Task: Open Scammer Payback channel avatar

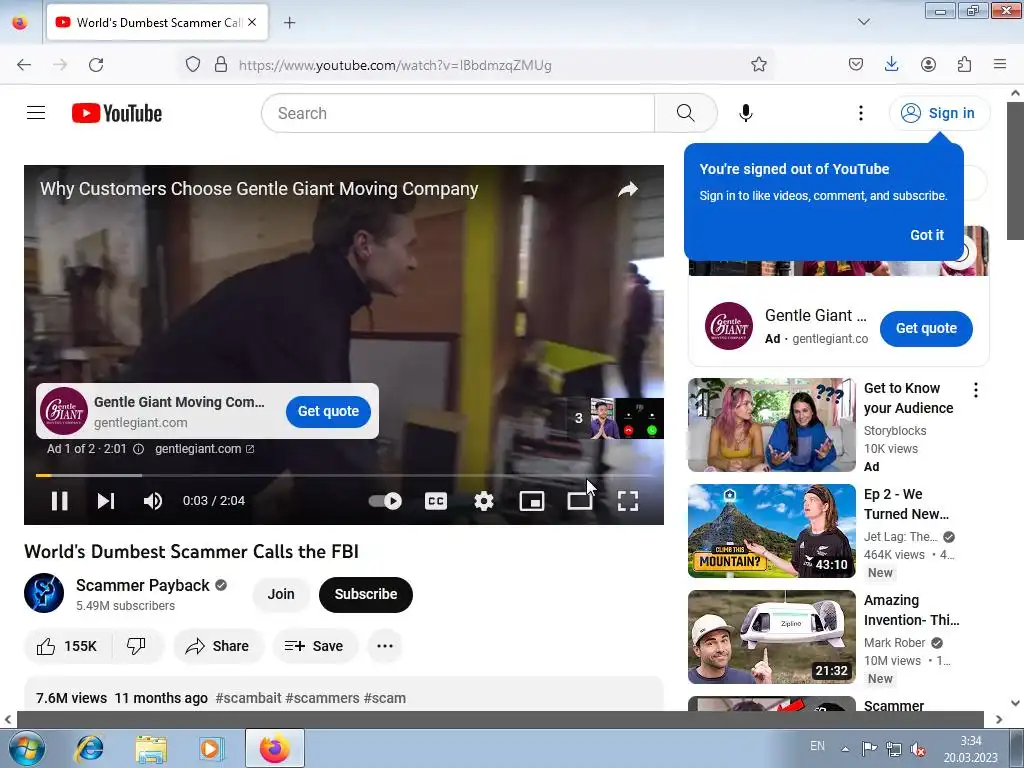Action: click(x=44, y=593)
